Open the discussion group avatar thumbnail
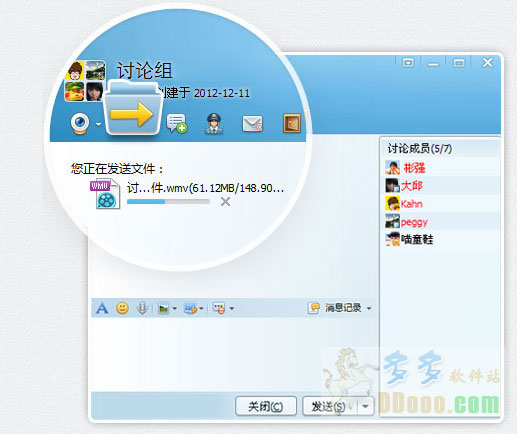 coord(86,81)
